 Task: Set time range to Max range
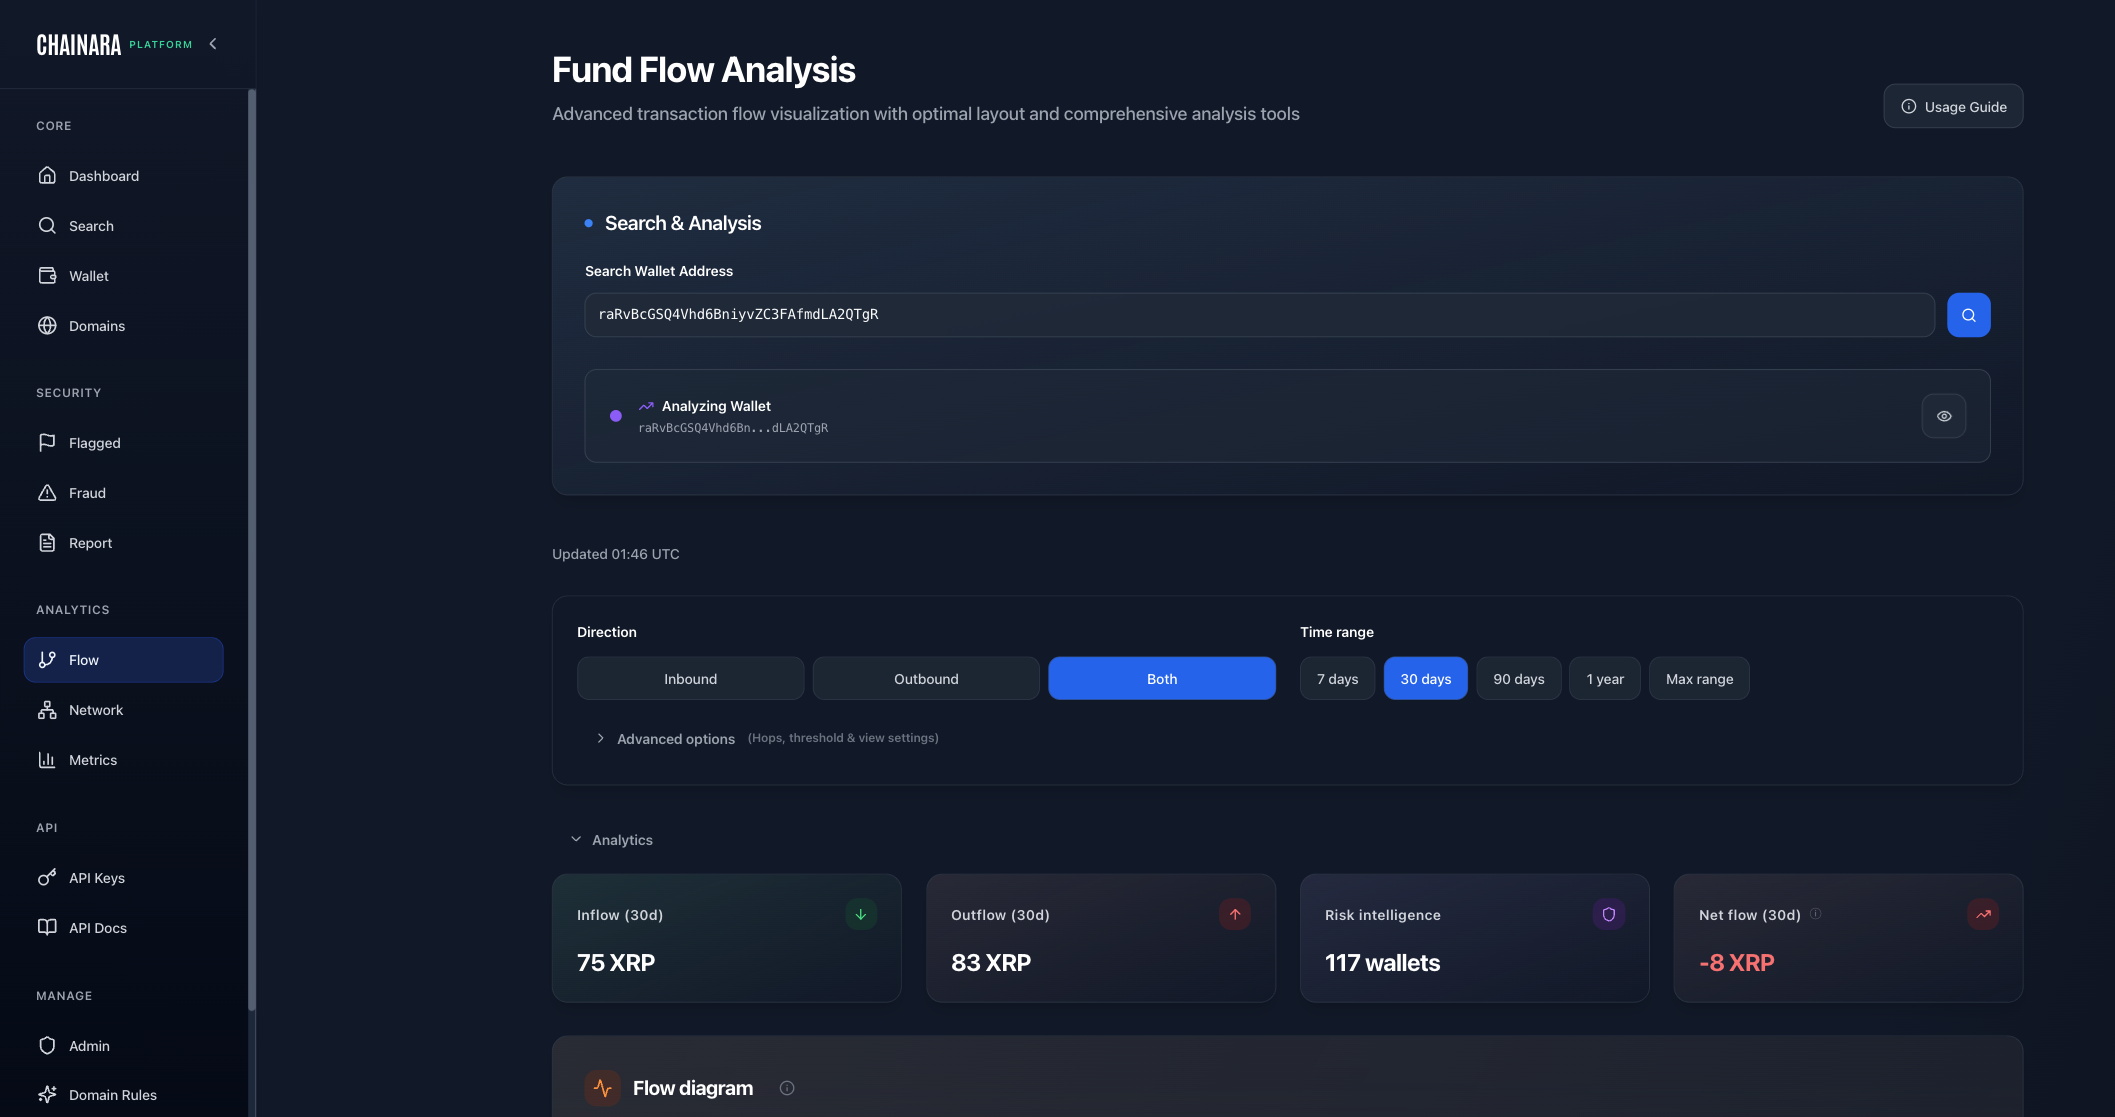click(1699, 679)
